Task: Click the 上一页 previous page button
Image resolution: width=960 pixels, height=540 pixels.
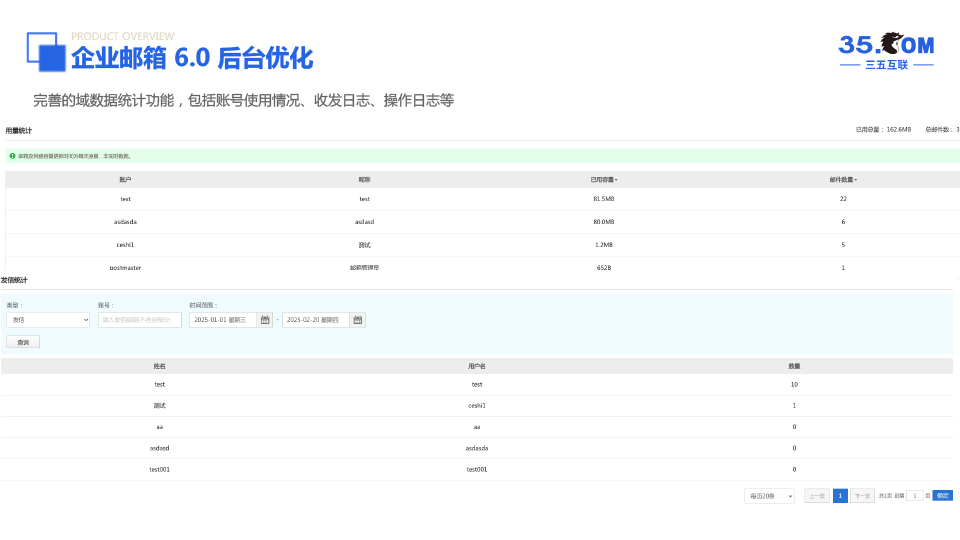Action: coord(817,496)
